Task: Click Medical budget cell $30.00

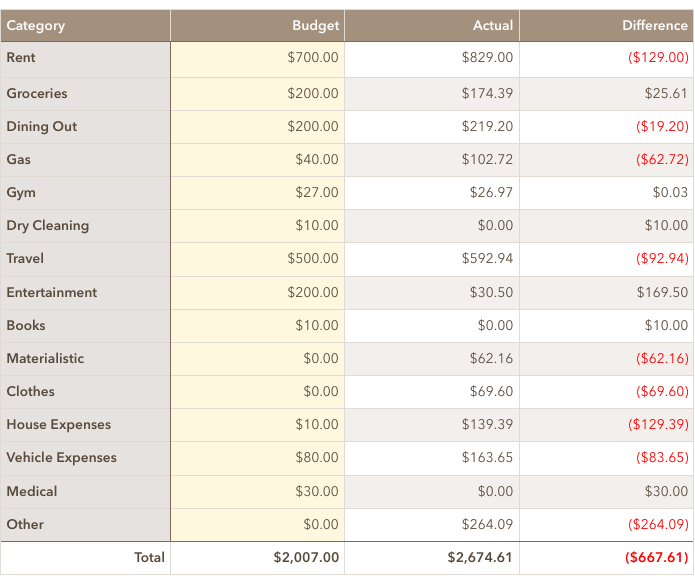Action: click(x=258, y=492)
